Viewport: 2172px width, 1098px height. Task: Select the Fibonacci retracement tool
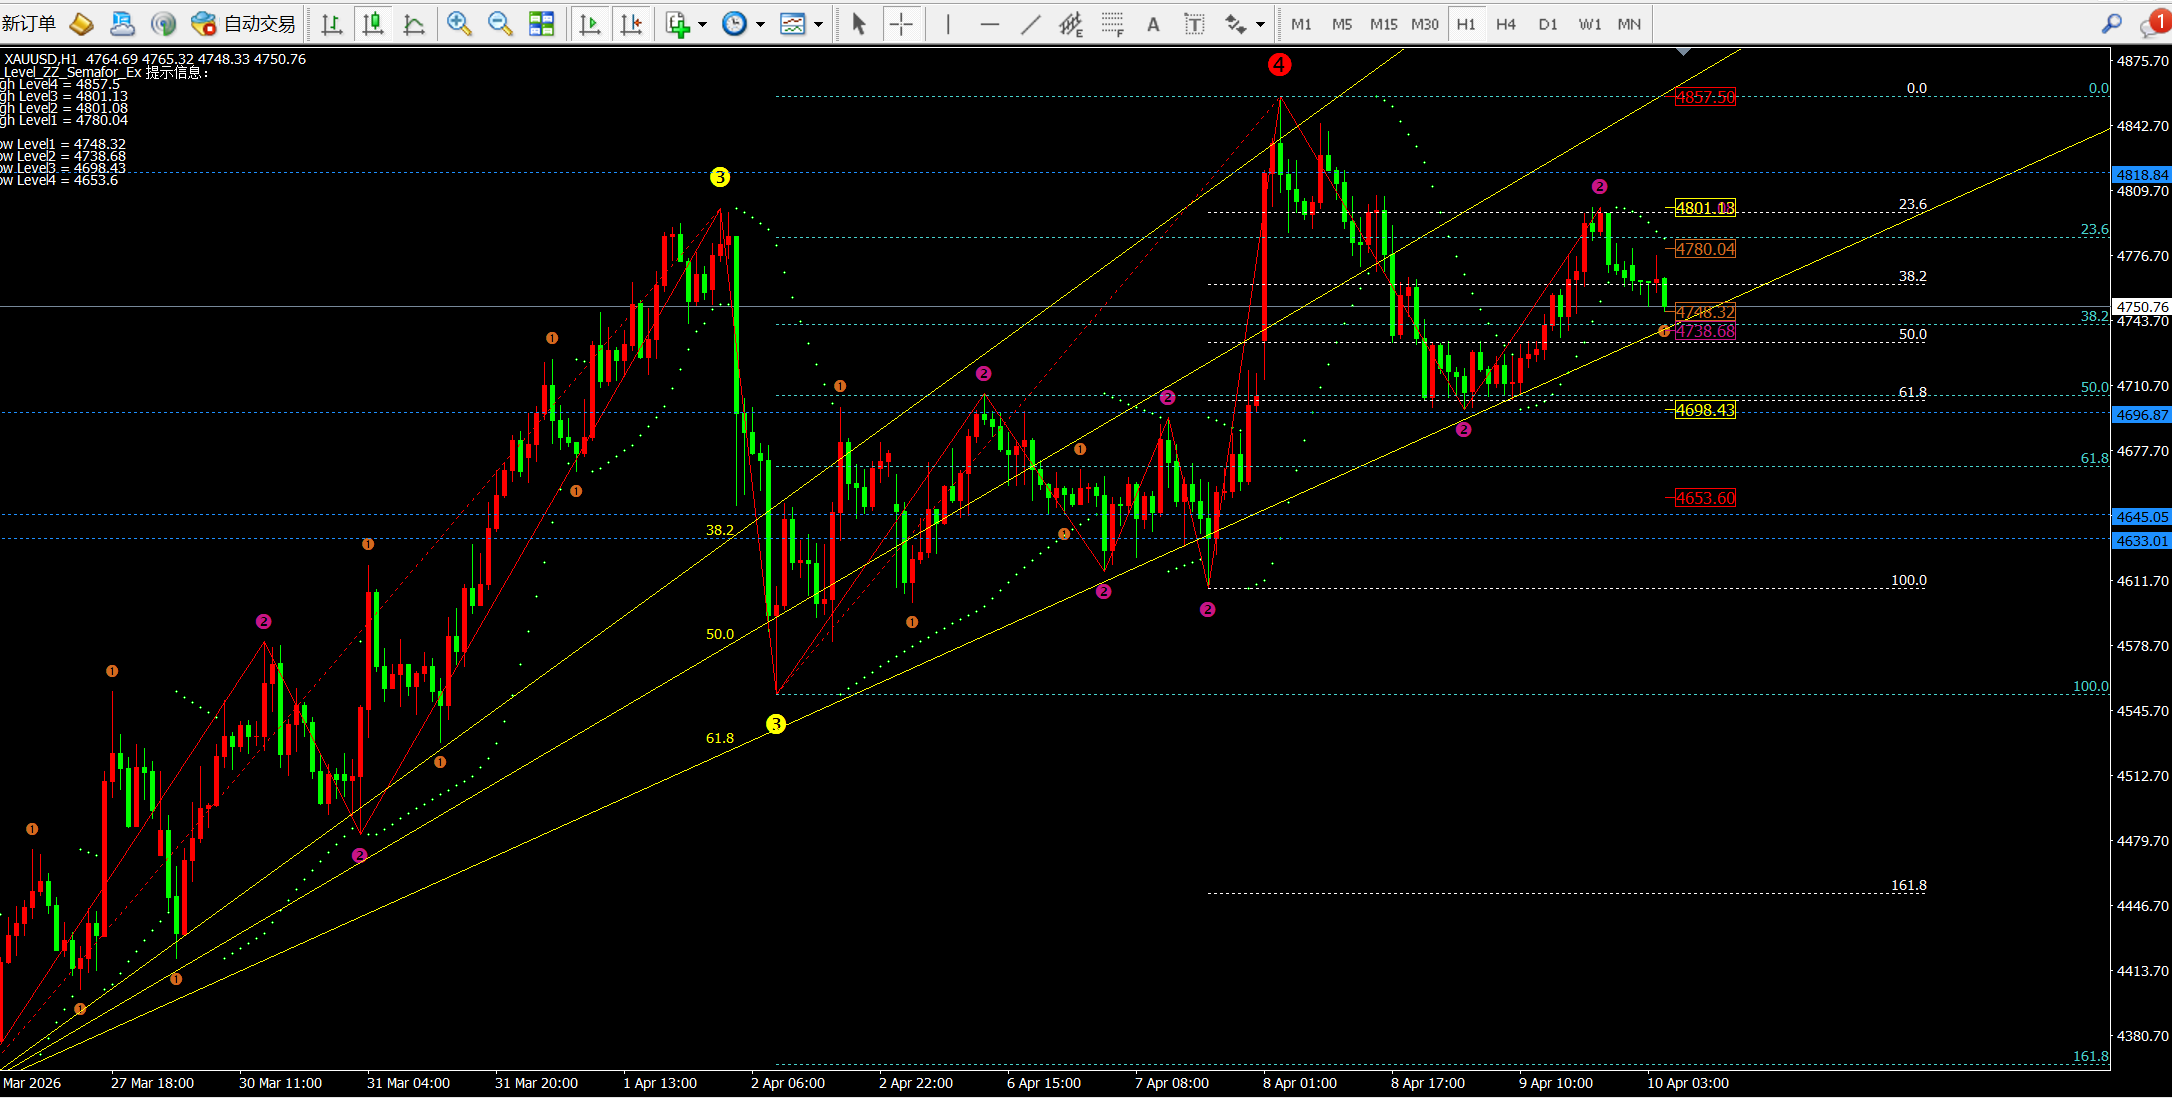coord(1112,24)
